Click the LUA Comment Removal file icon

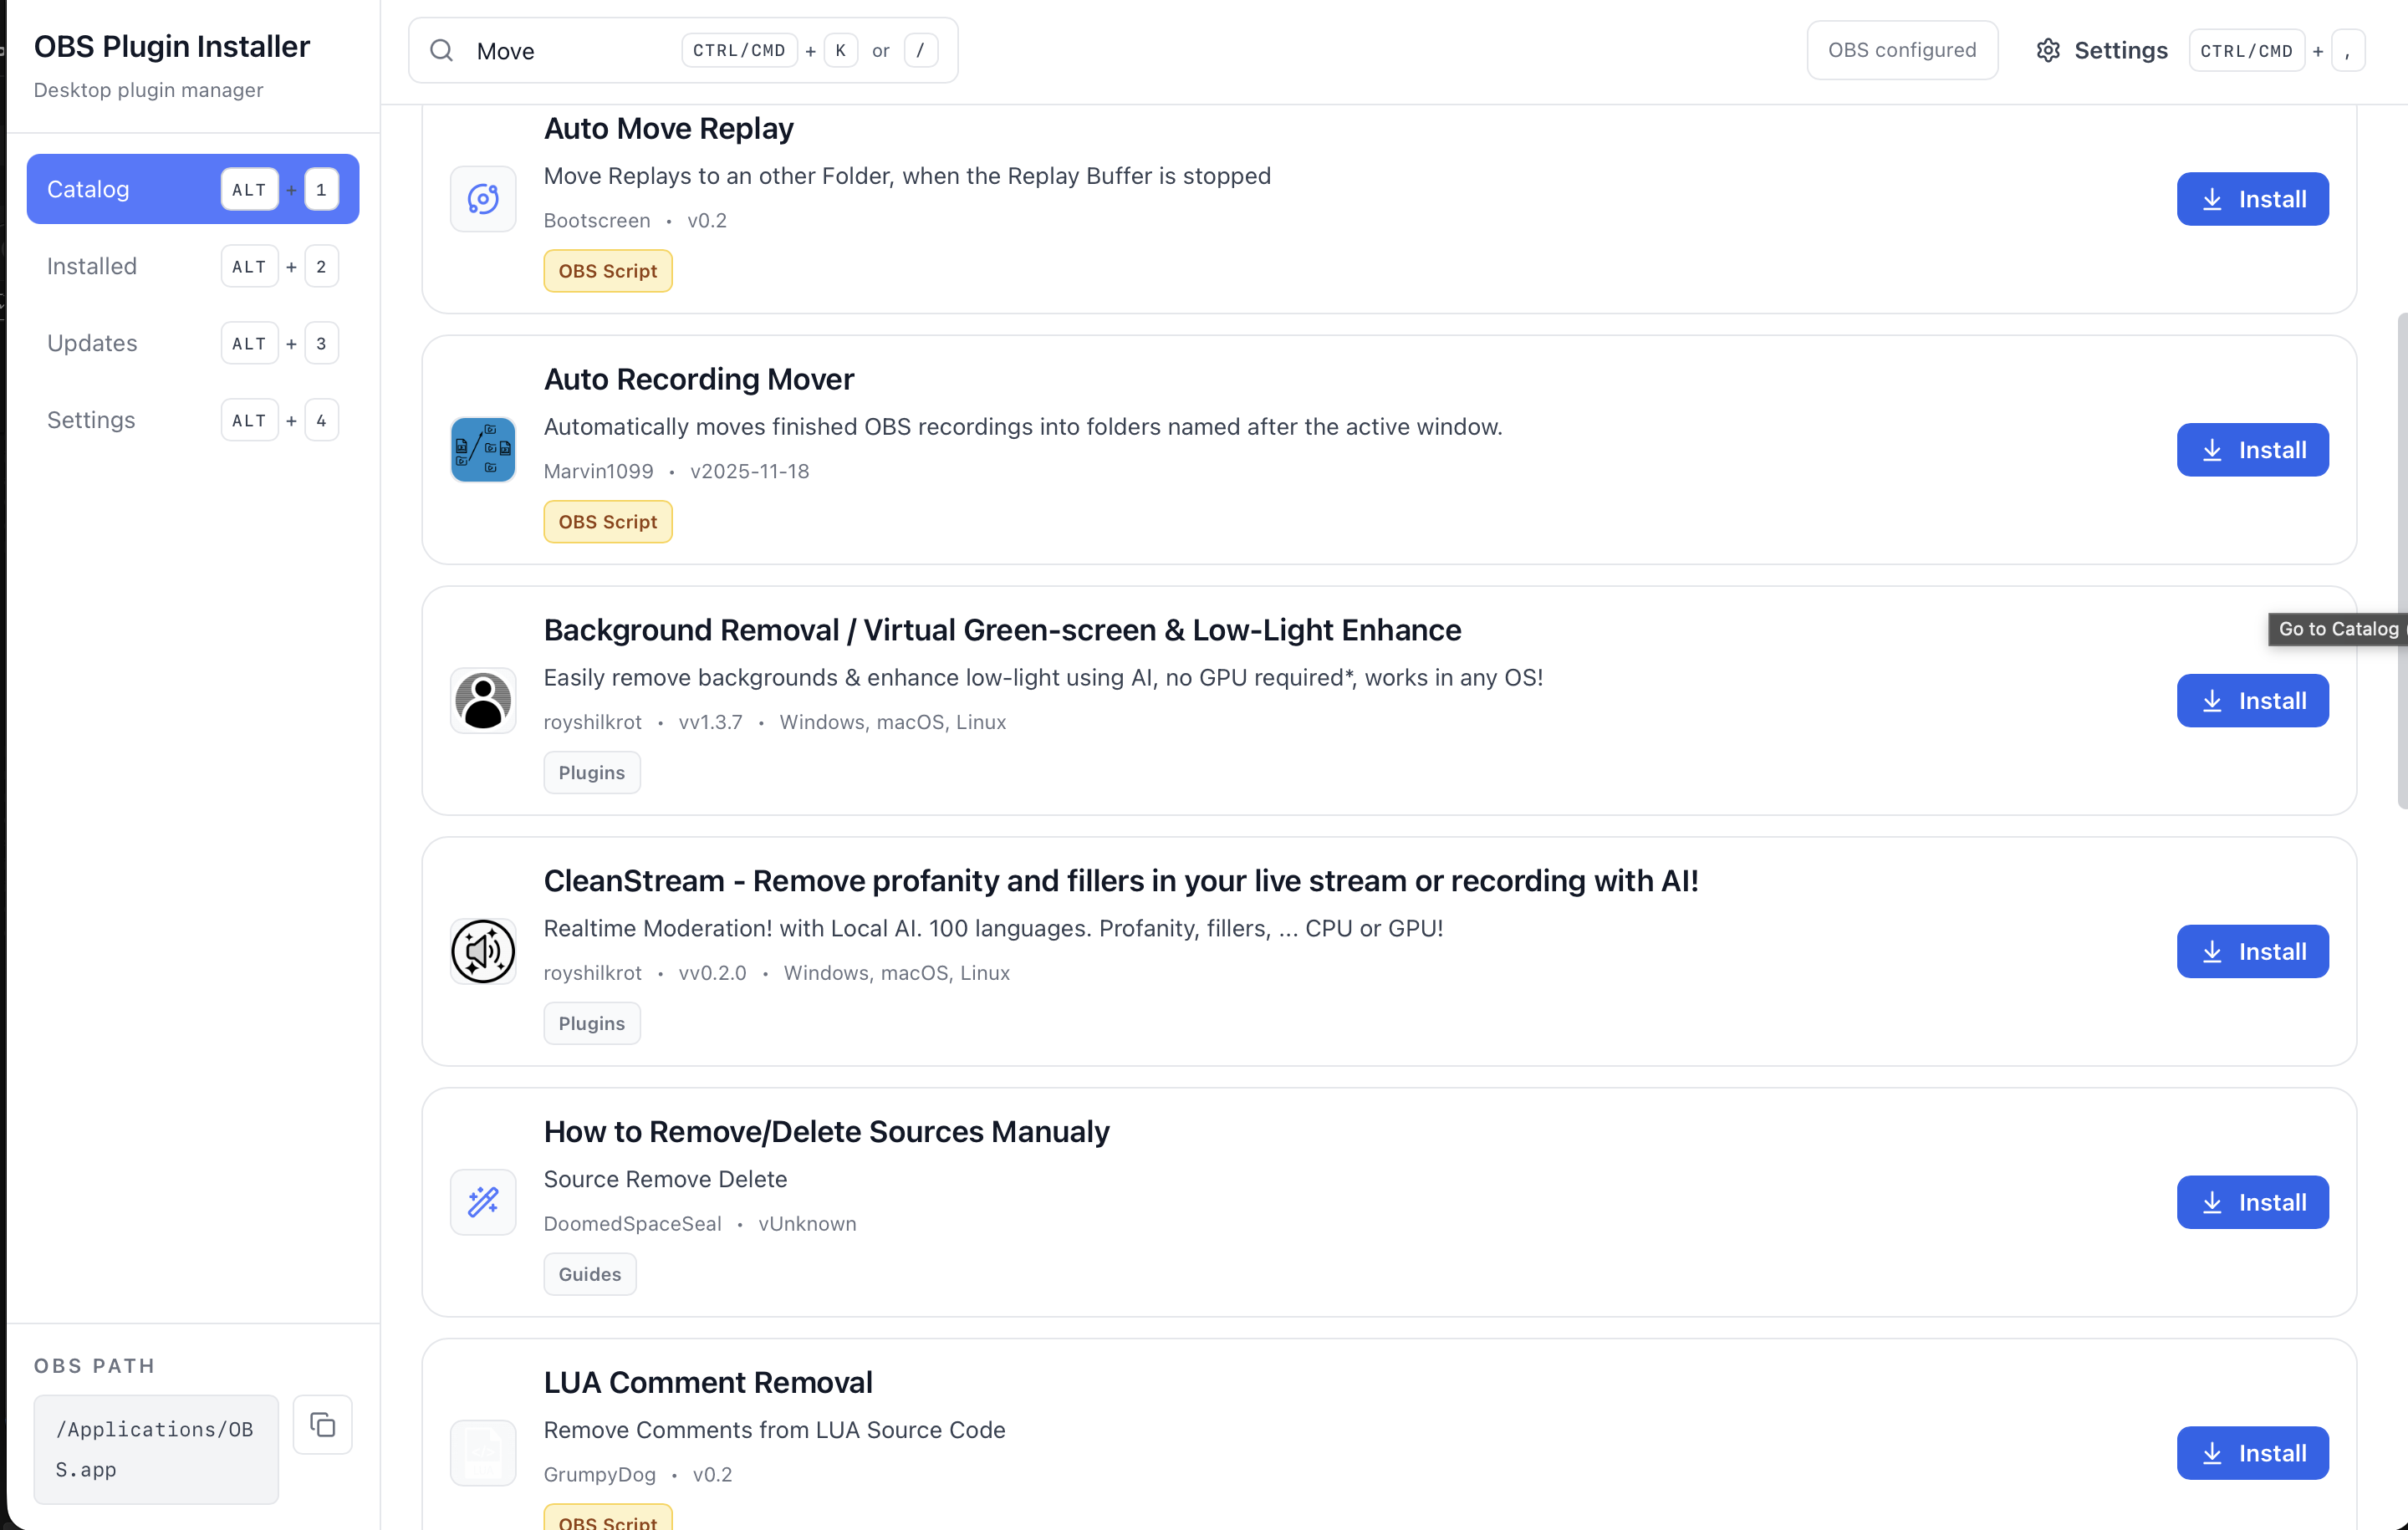[x=482, y=1452]
